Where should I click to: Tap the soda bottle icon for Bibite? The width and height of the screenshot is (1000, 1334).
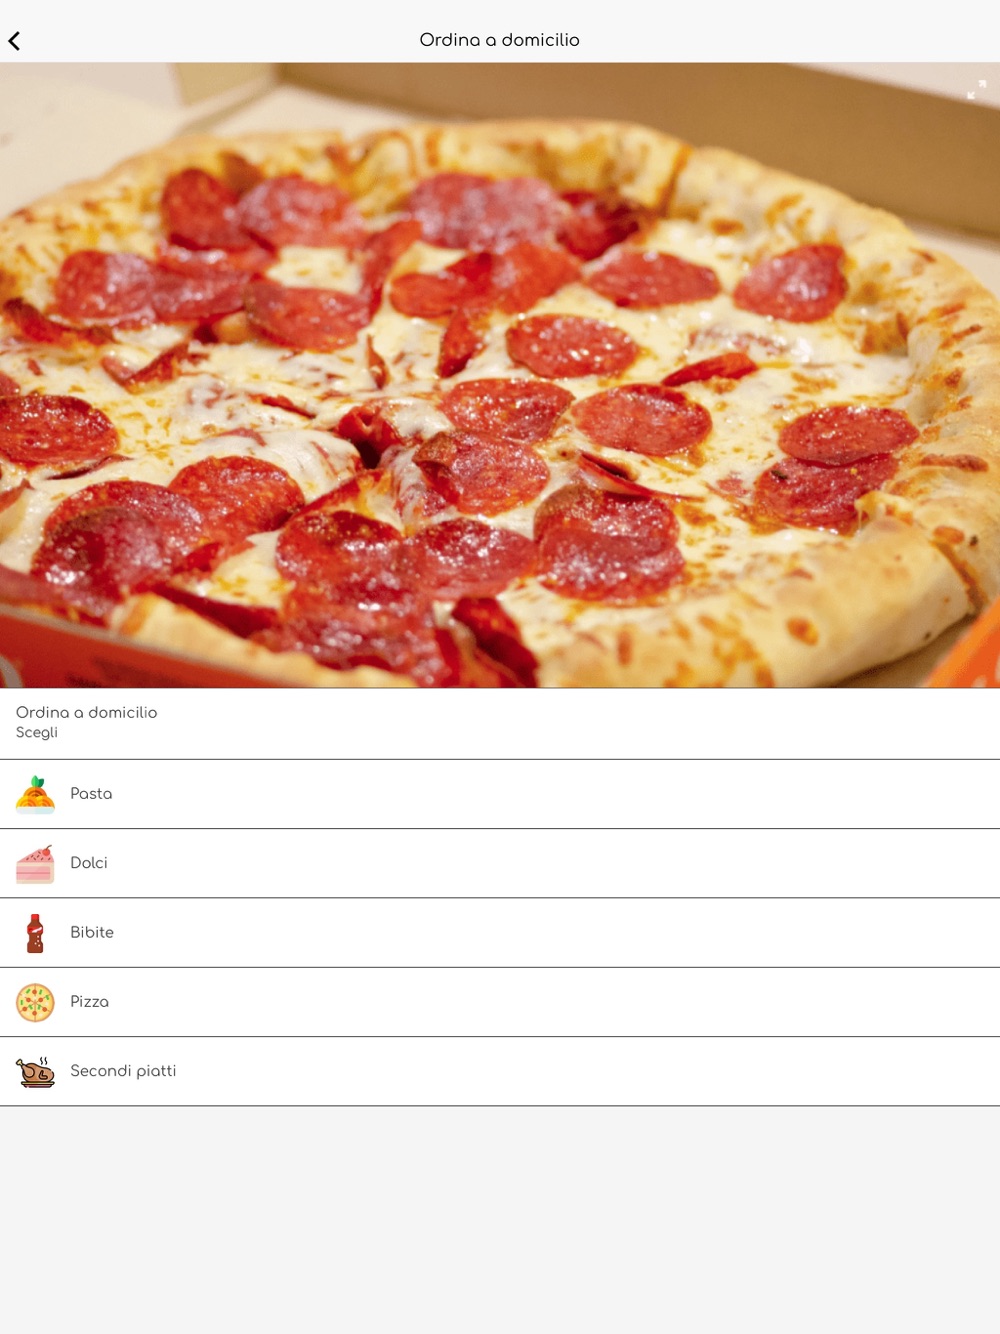click(x=35, y=933)
